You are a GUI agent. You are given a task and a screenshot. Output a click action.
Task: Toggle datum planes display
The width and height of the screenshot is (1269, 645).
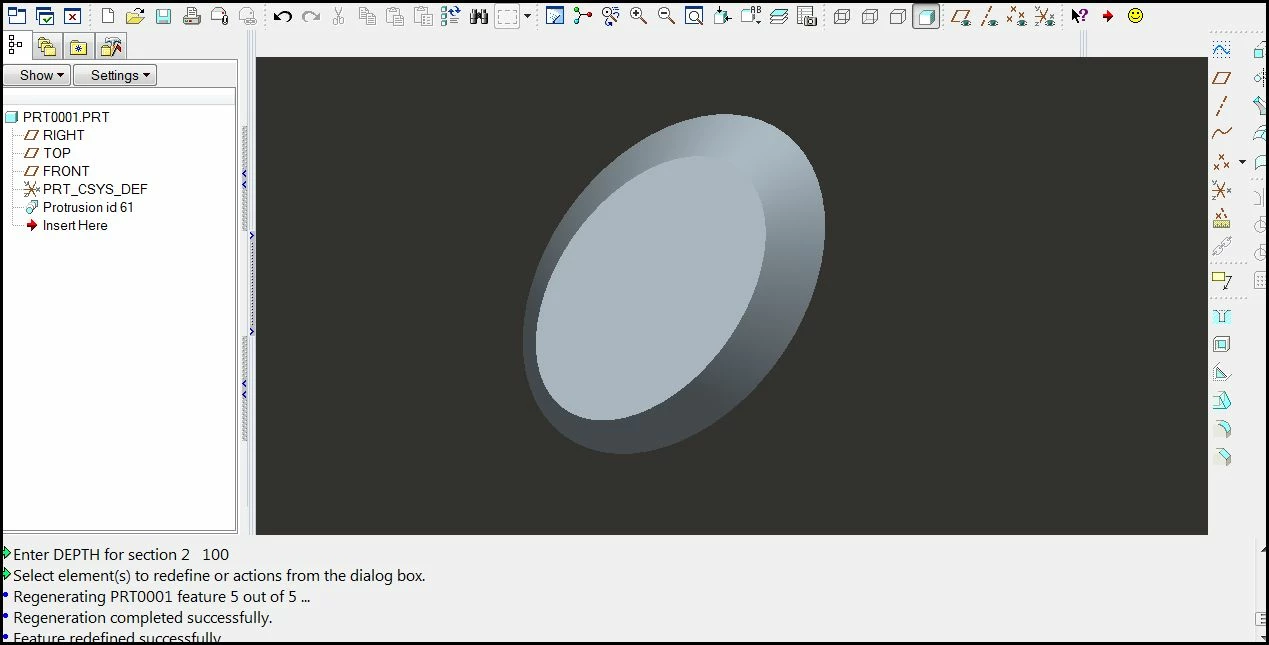[961, 16]
